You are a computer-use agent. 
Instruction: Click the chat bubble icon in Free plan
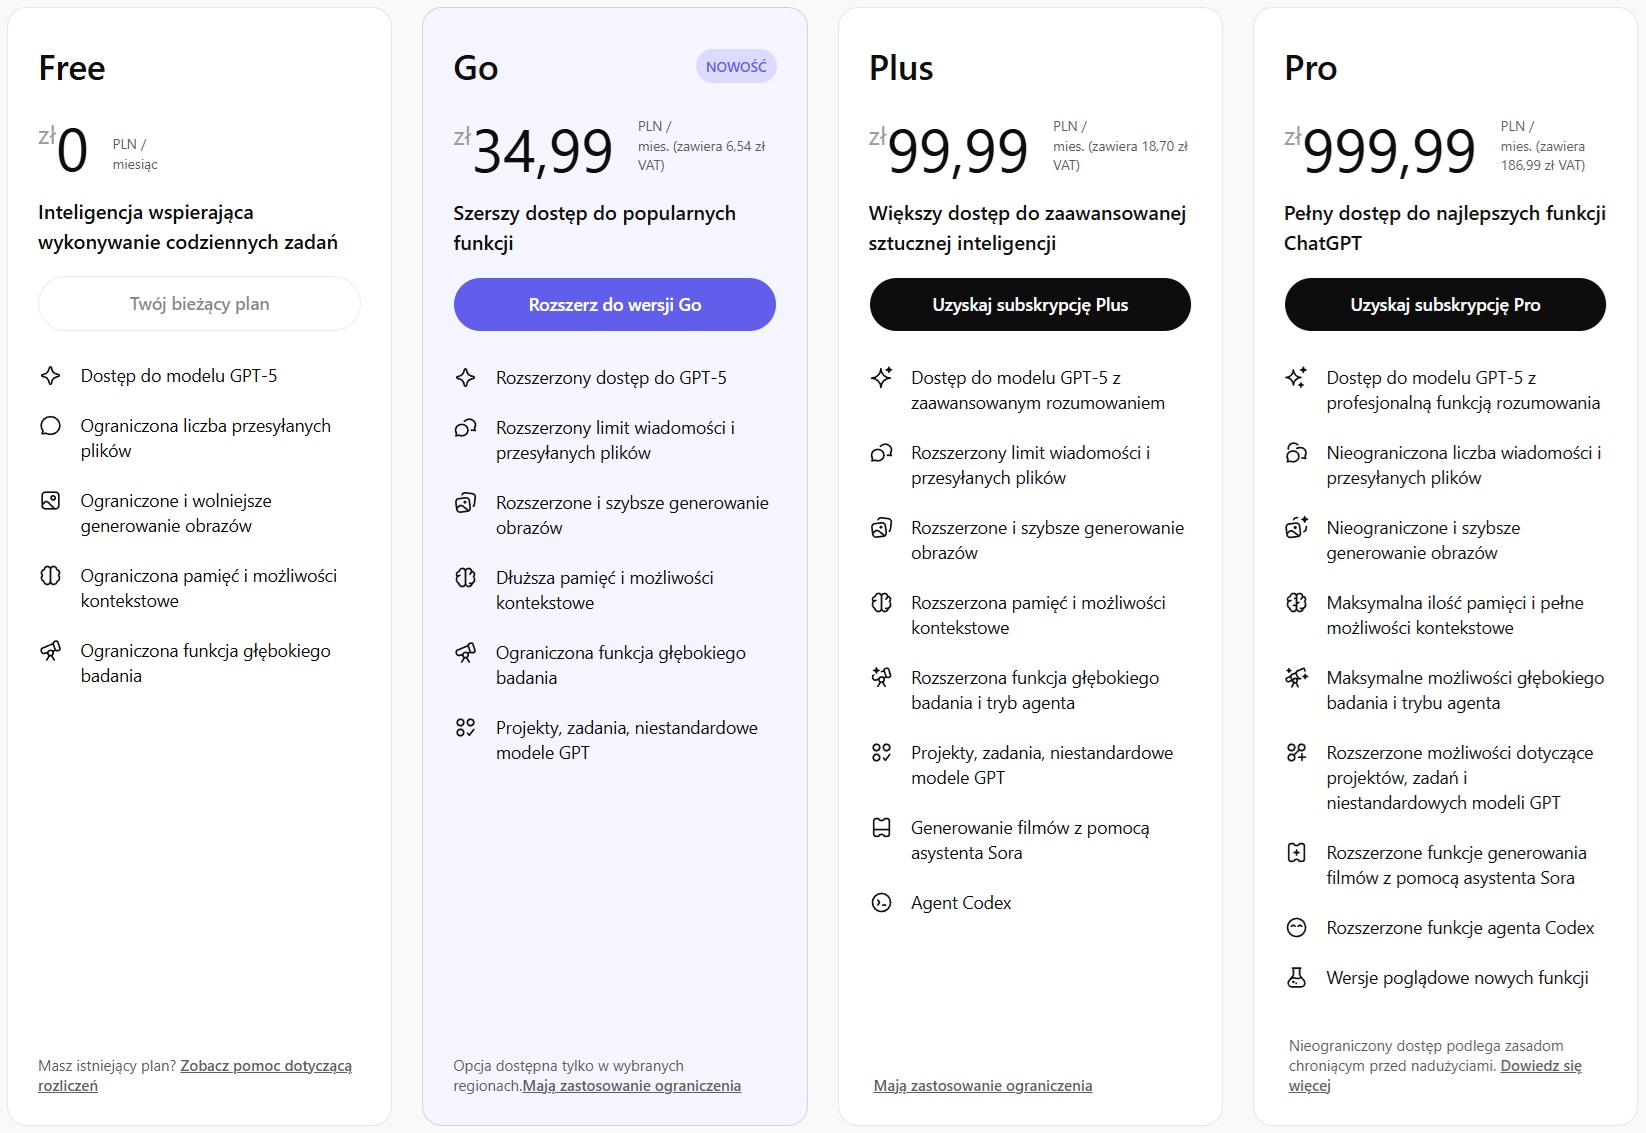pos(50,425)
